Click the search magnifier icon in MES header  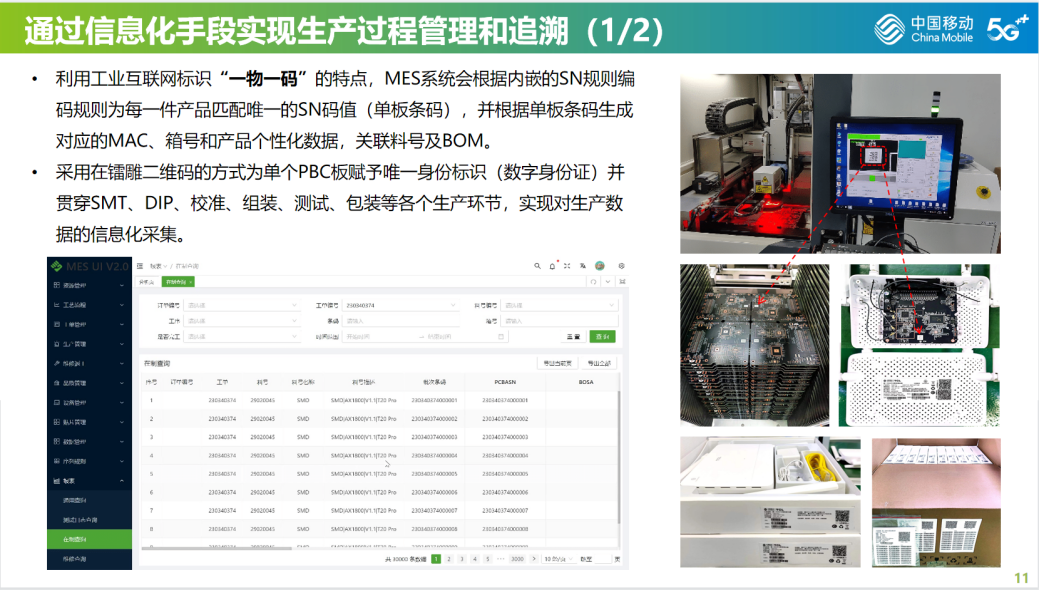tap(537, 266)
